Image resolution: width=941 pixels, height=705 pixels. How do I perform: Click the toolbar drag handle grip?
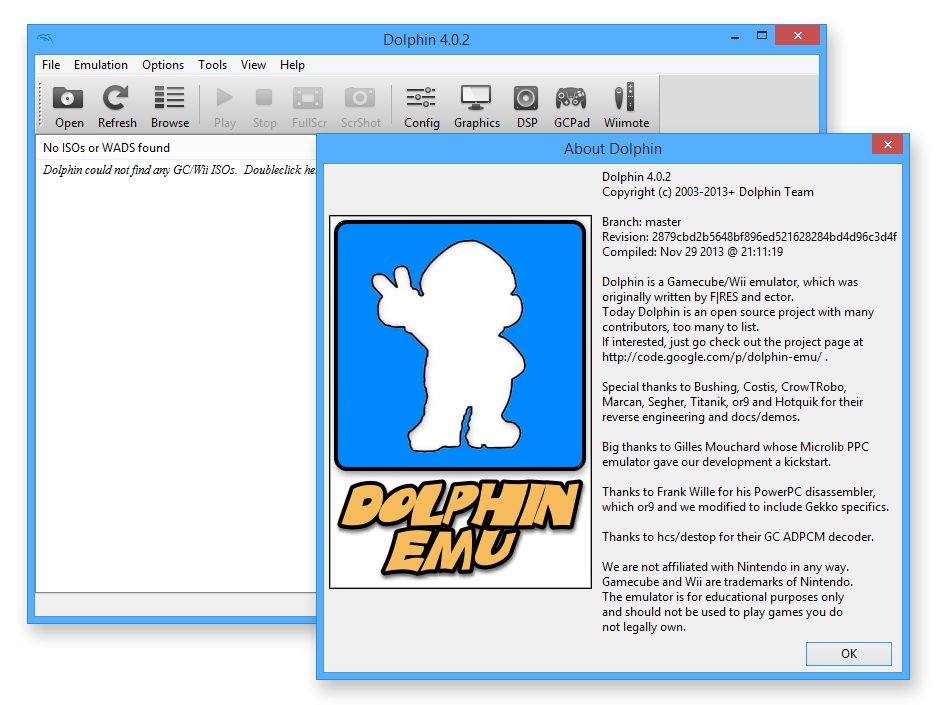click(x=41, y=106)
